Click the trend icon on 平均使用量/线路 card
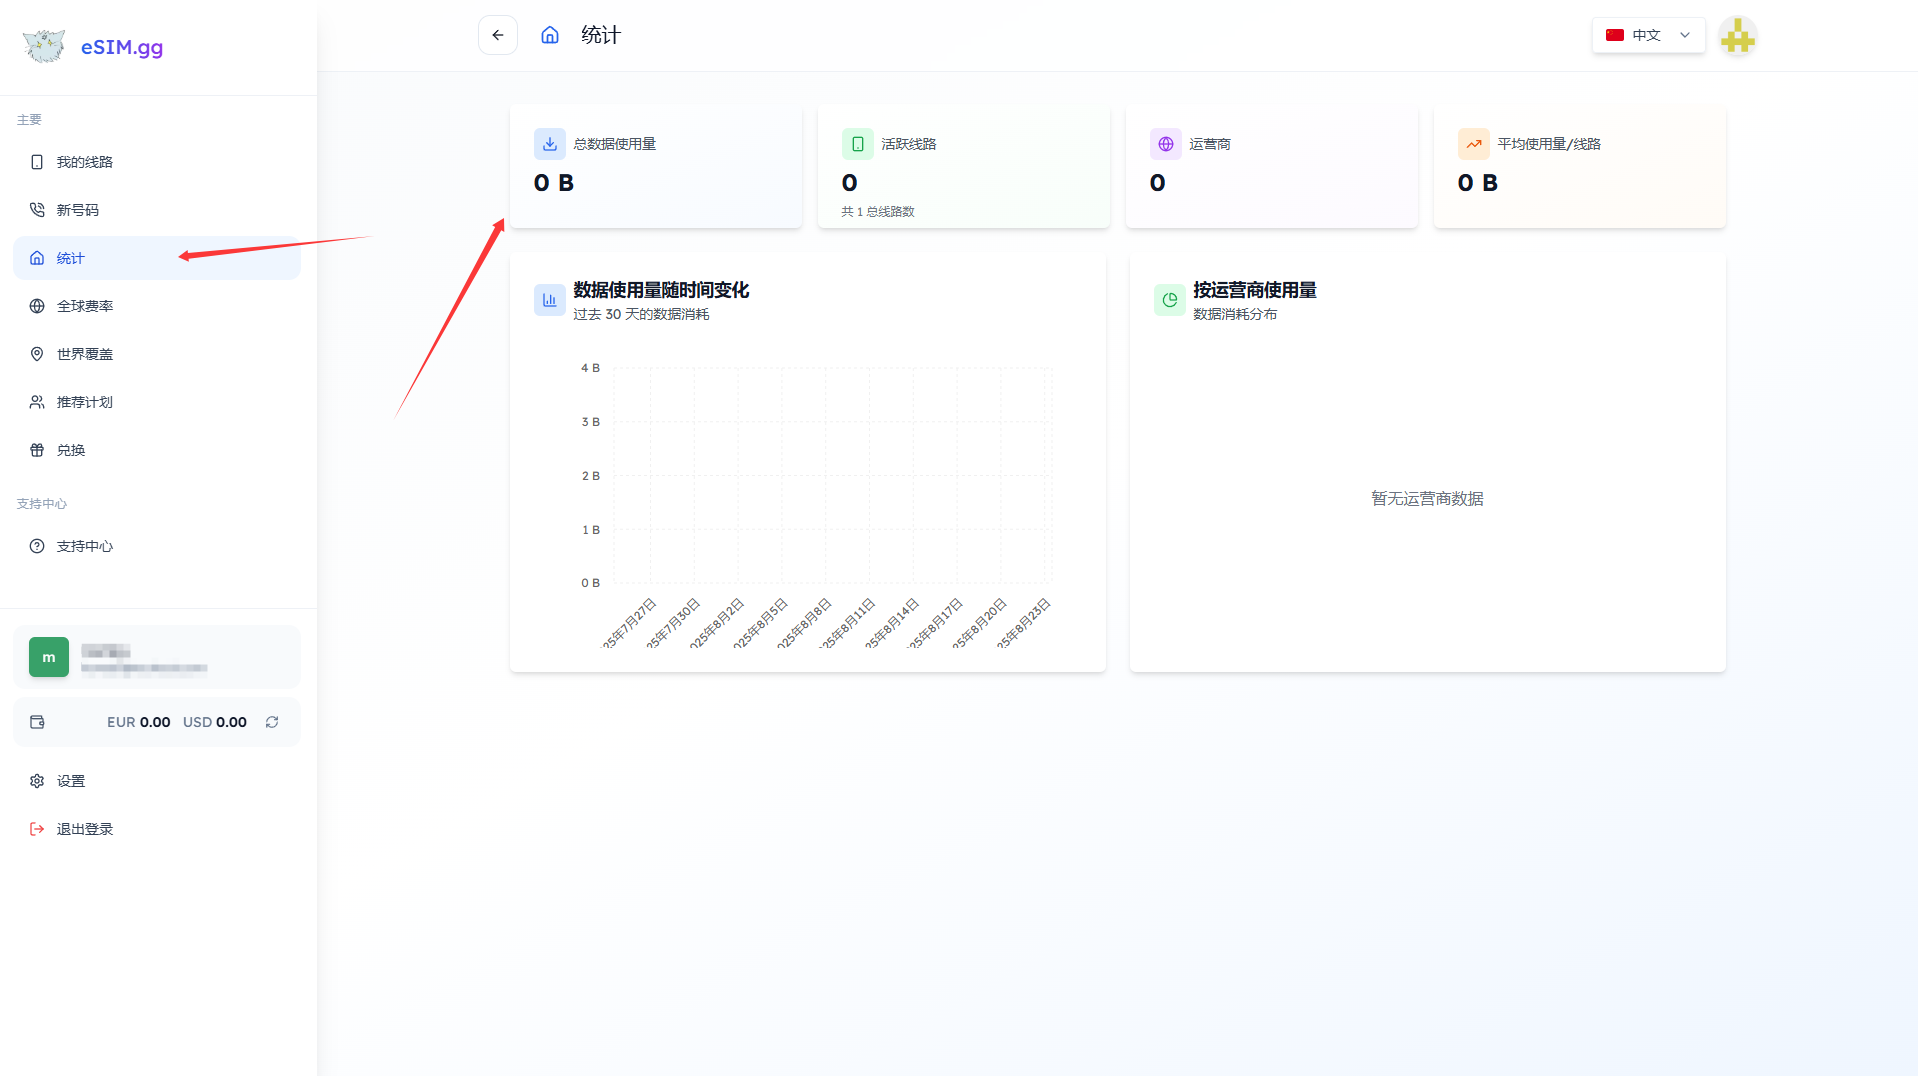Image resolution: width=1918 pixels, height=1076 pixels. pyautogui.click(x=1473, y=144)
